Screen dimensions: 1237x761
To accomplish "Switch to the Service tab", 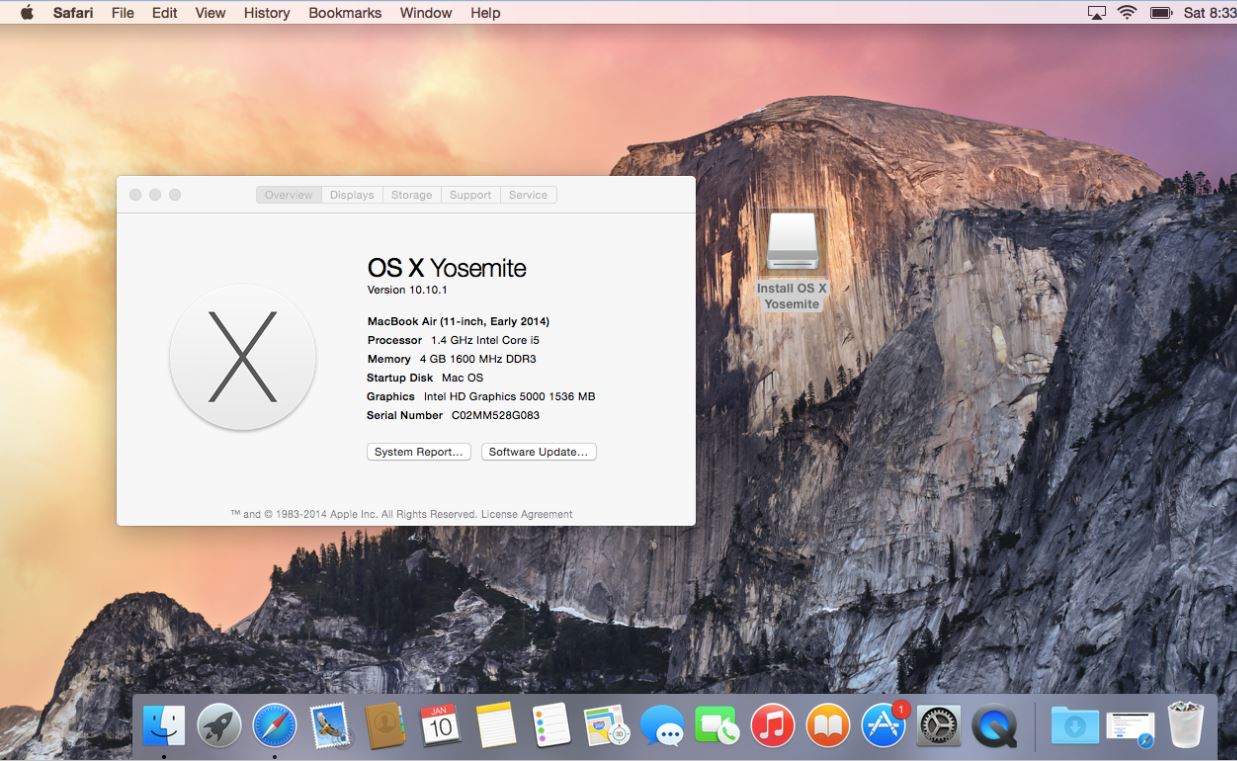I will click(528, 195).
